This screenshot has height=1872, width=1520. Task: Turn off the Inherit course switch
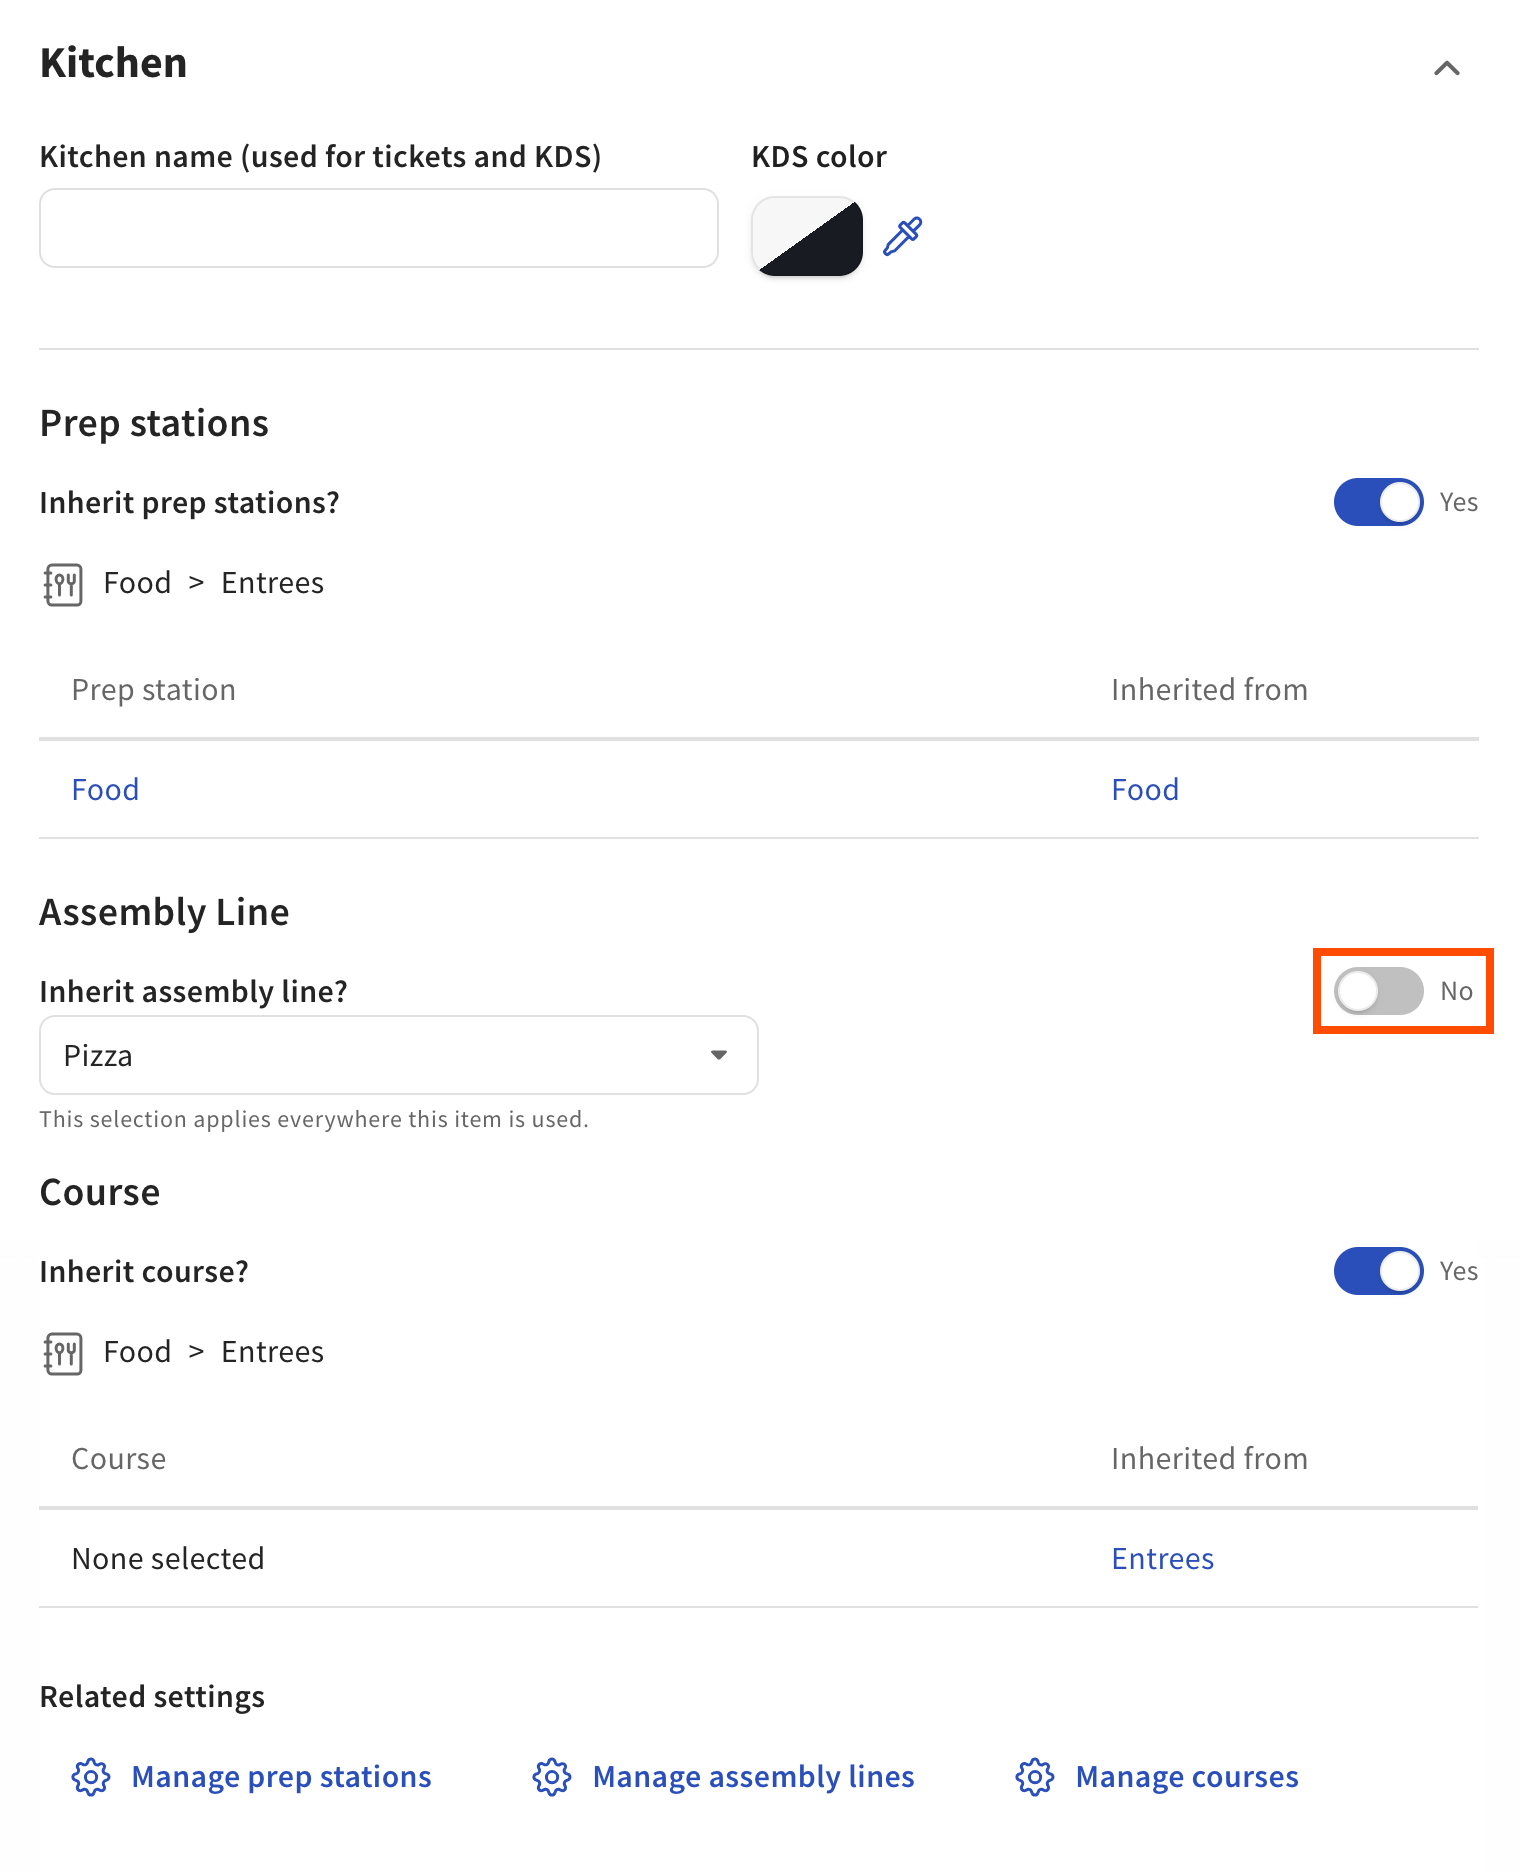point(1379,1271)
